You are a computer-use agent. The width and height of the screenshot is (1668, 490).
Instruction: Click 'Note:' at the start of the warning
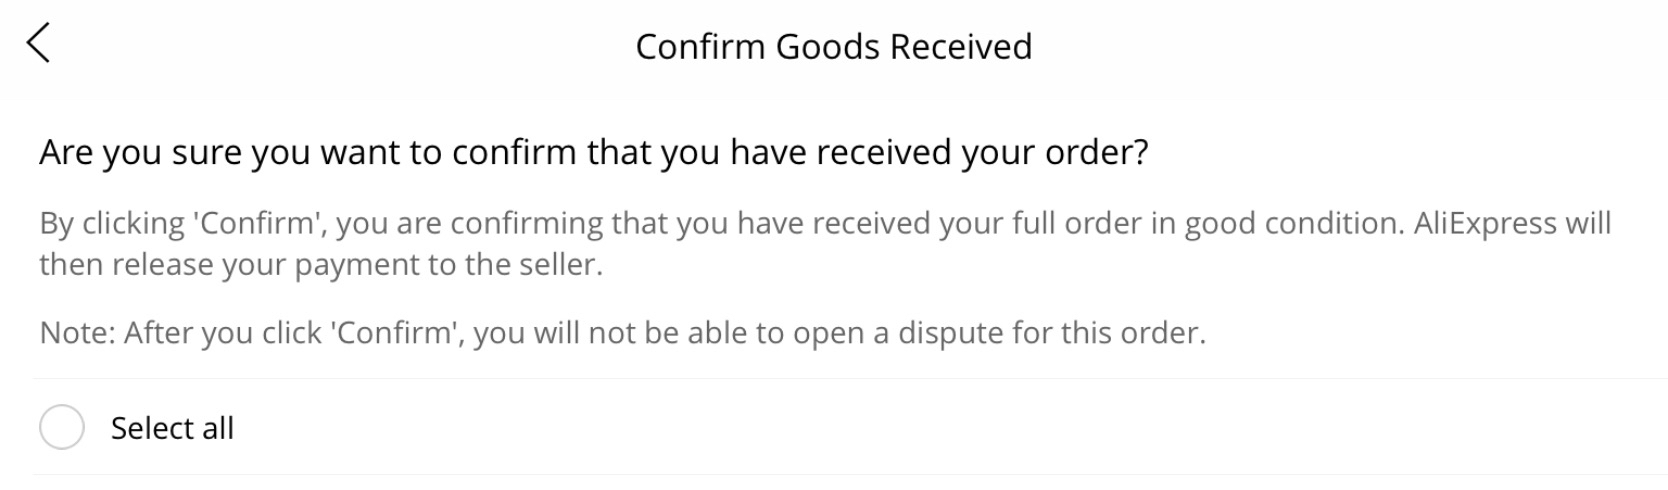coord(77,332)
